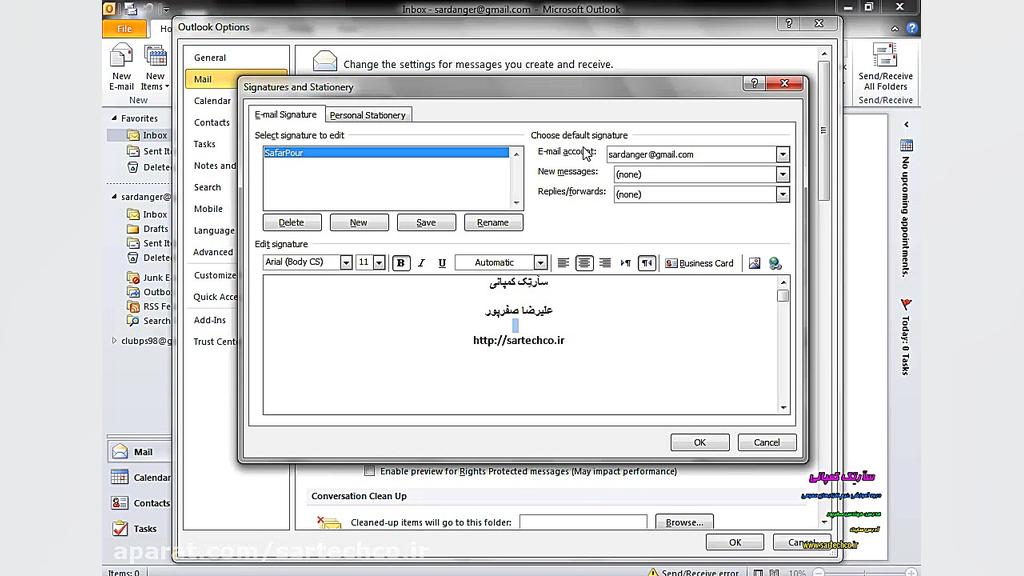Click Browse for the cleaned-up items folder
1024x576 pixels.
coord(684,521)
